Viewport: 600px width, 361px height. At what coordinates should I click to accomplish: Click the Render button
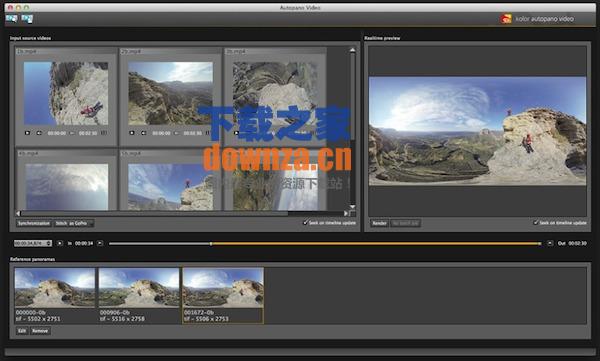point(380,223)
